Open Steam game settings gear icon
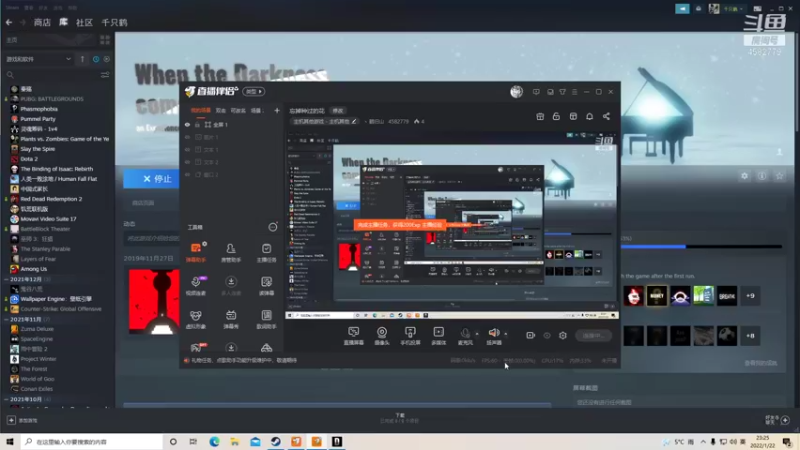The width and height of the screenshot is (800, 450). pos(744,176)
